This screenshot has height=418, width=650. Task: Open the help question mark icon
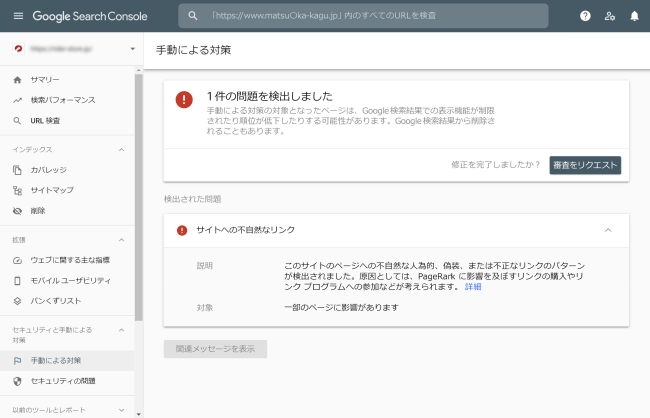(585, 16)
